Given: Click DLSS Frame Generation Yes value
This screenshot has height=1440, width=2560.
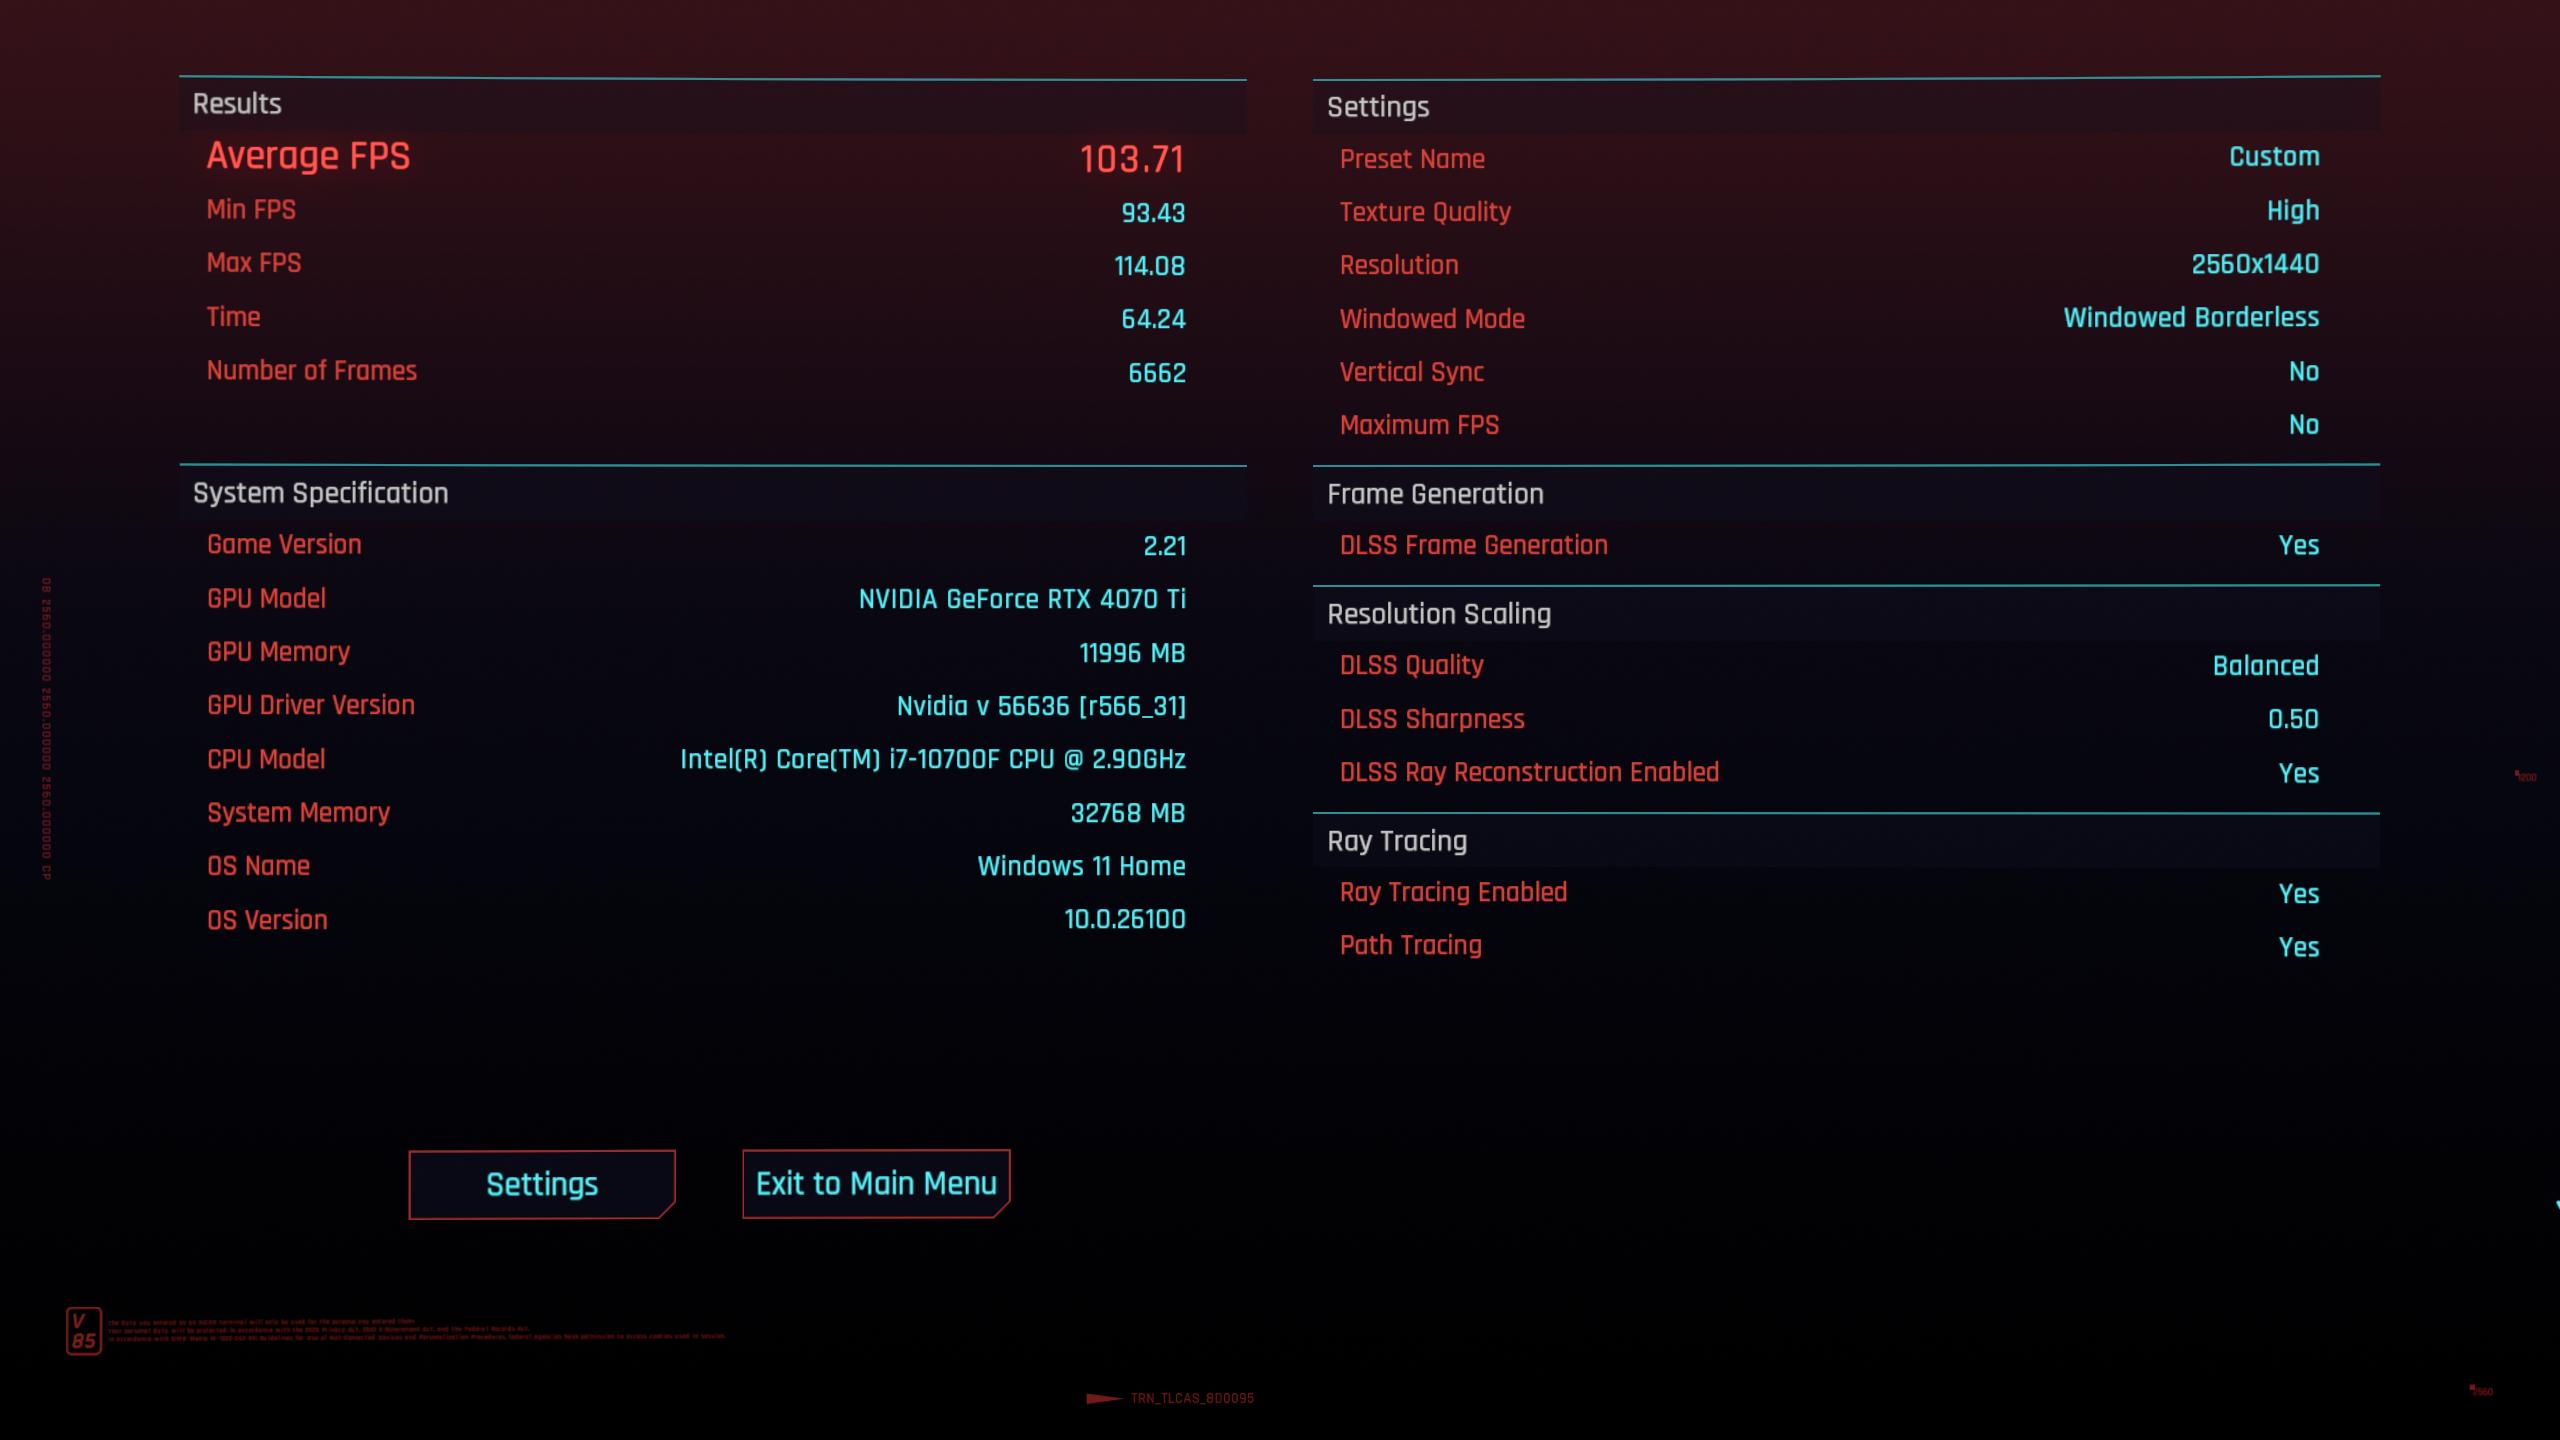Looking at the screenshot, I should tap(2298, 546).
